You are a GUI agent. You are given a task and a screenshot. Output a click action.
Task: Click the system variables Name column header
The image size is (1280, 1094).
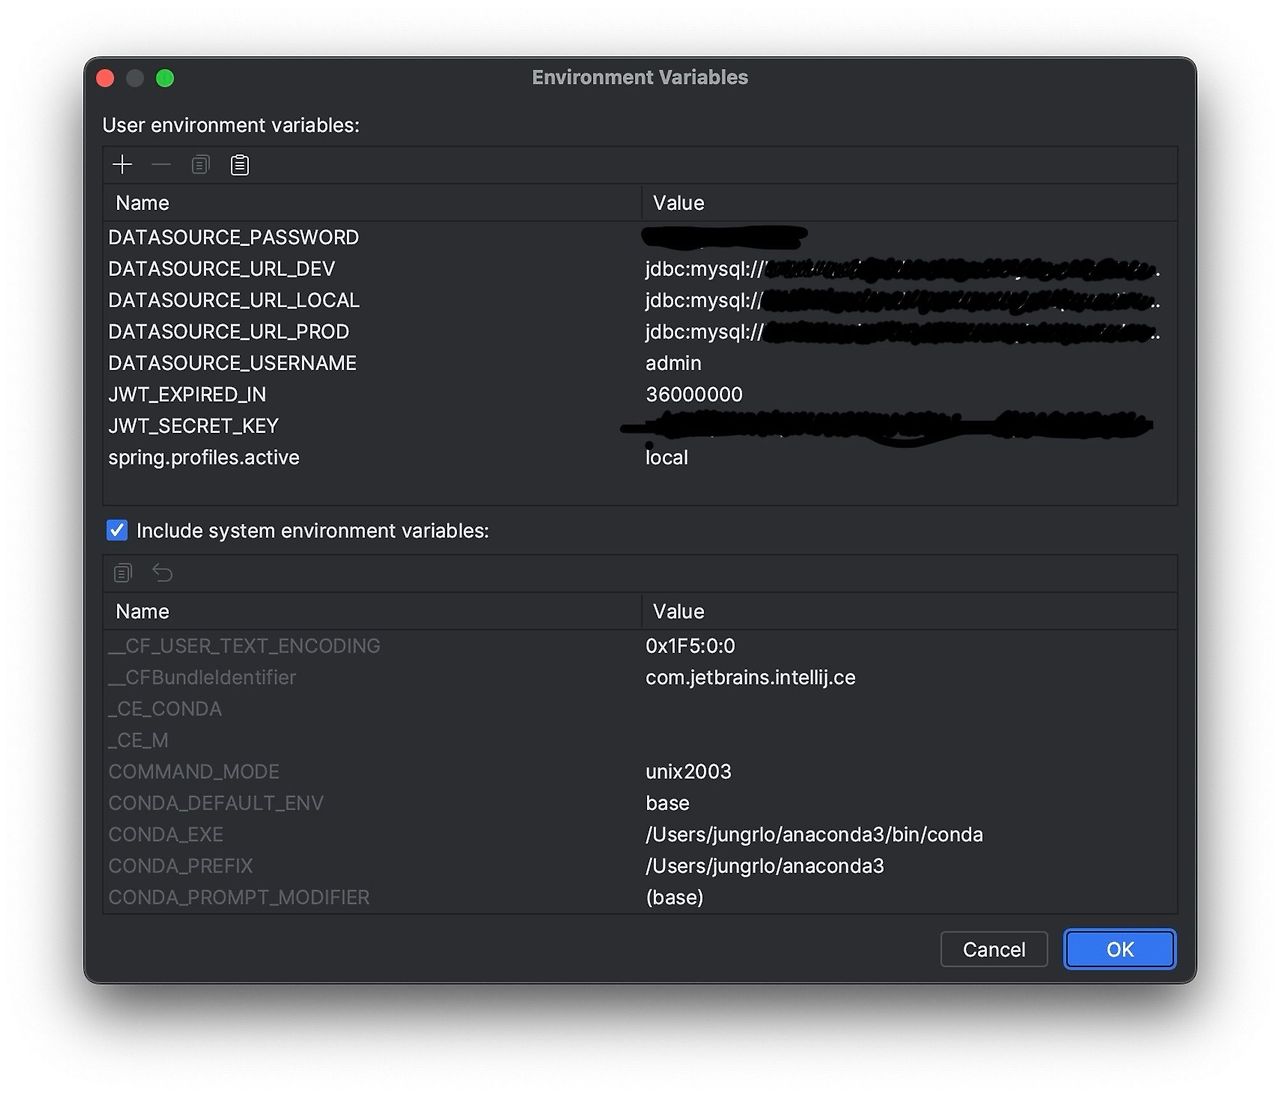tap(372, 611)
